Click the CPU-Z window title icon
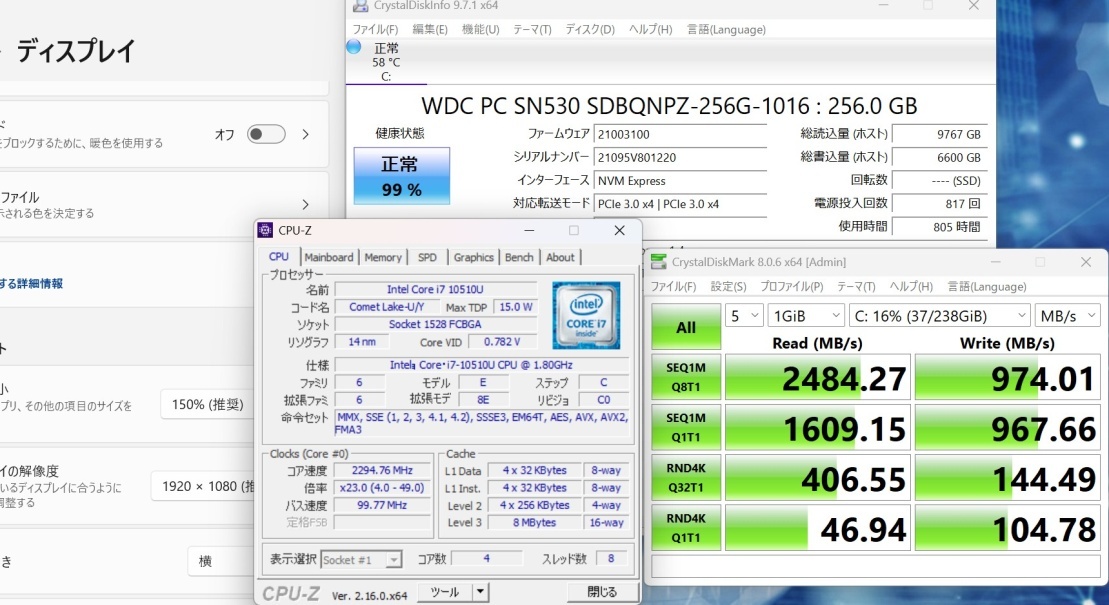The height and width of the screenshot is (605, 1109). [x=265, y=230]
